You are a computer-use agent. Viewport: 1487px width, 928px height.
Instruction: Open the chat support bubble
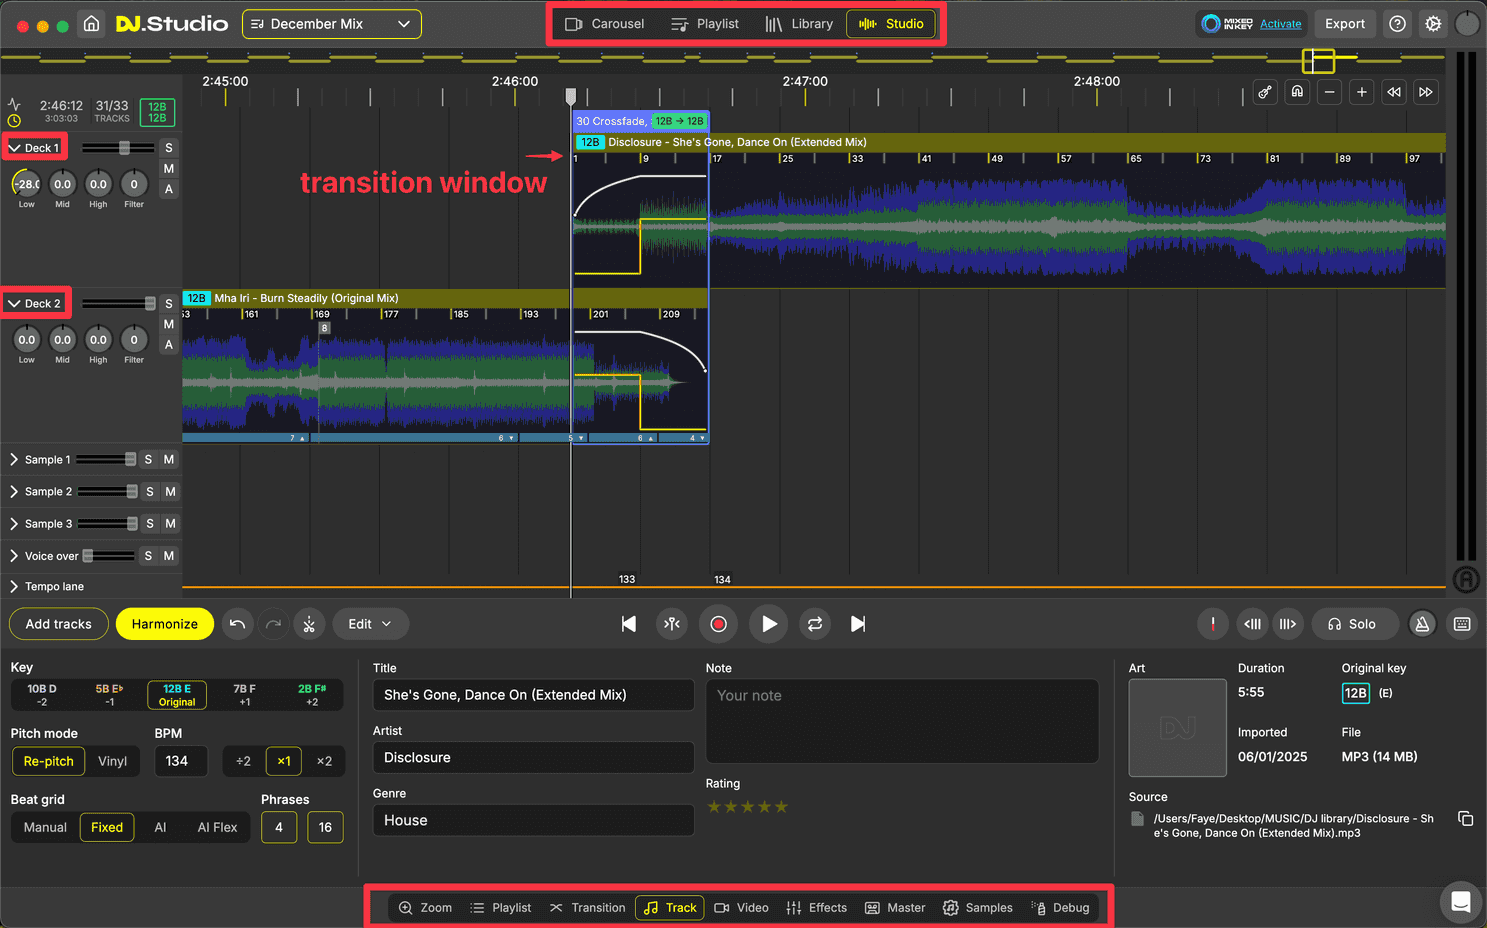click(1460, 902)
